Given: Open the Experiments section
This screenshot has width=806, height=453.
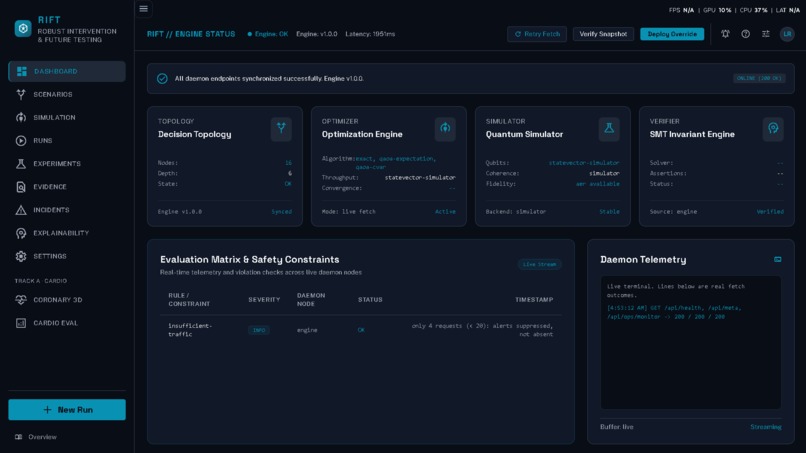Looking at the screenshot, I should [67, 164].
